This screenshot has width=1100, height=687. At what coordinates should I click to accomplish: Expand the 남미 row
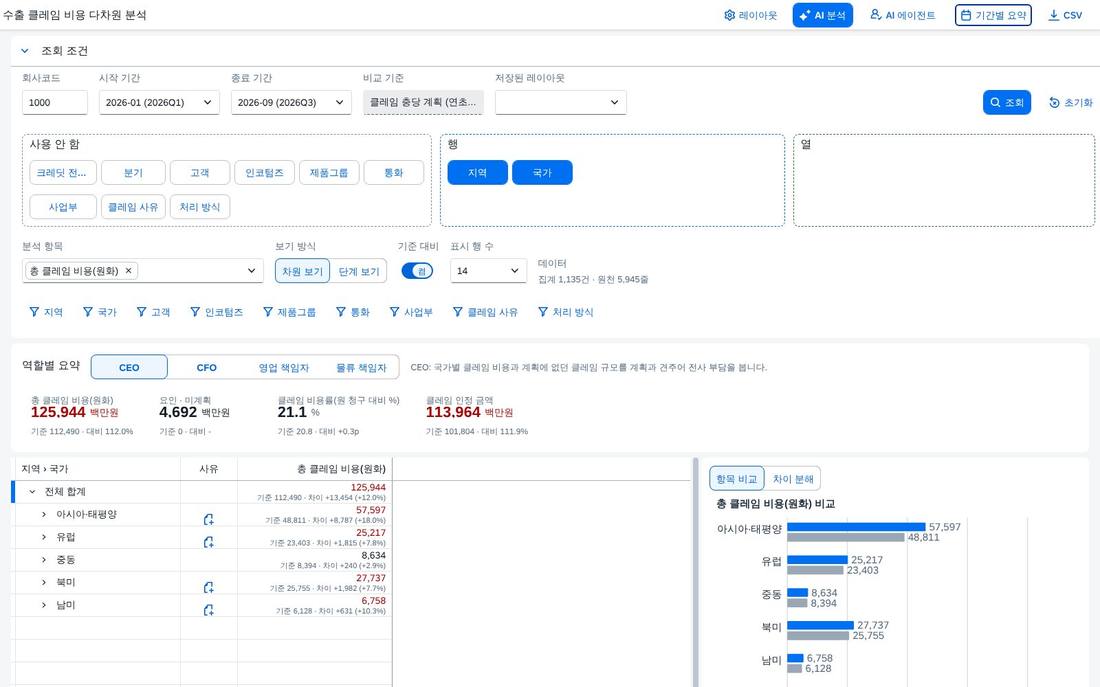[43, 605]
